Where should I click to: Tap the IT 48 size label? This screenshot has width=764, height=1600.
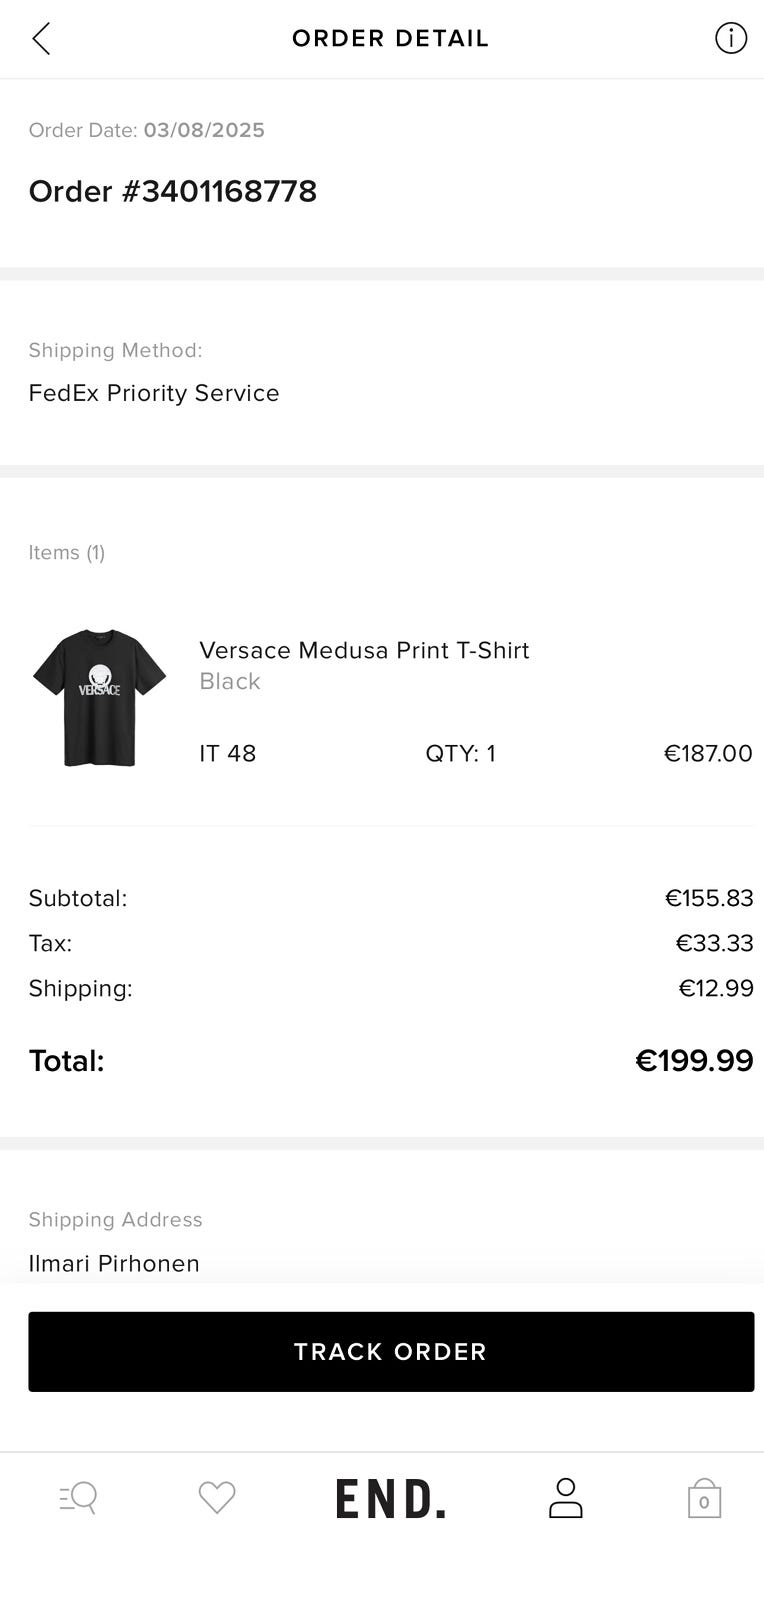click(227, 753)
